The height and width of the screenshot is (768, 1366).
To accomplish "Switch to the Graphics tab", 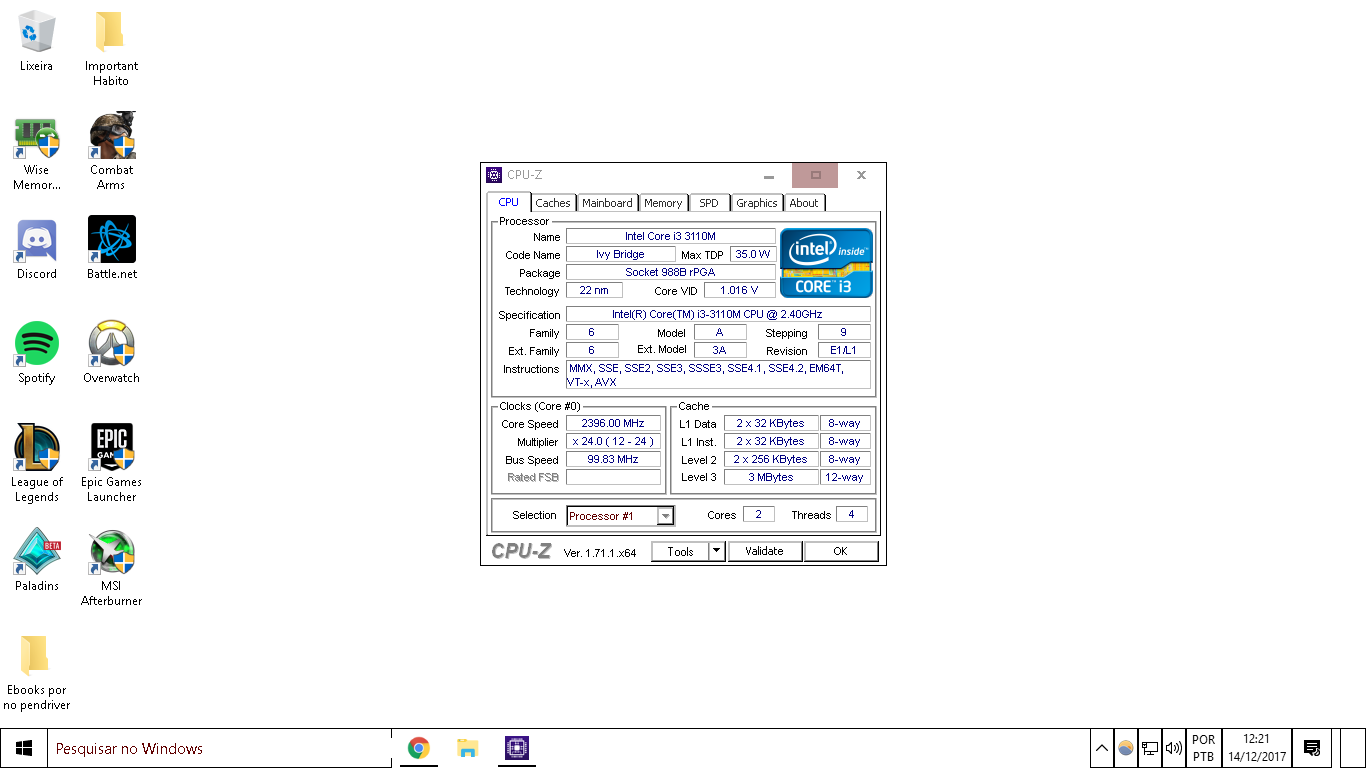I will 757,203.
